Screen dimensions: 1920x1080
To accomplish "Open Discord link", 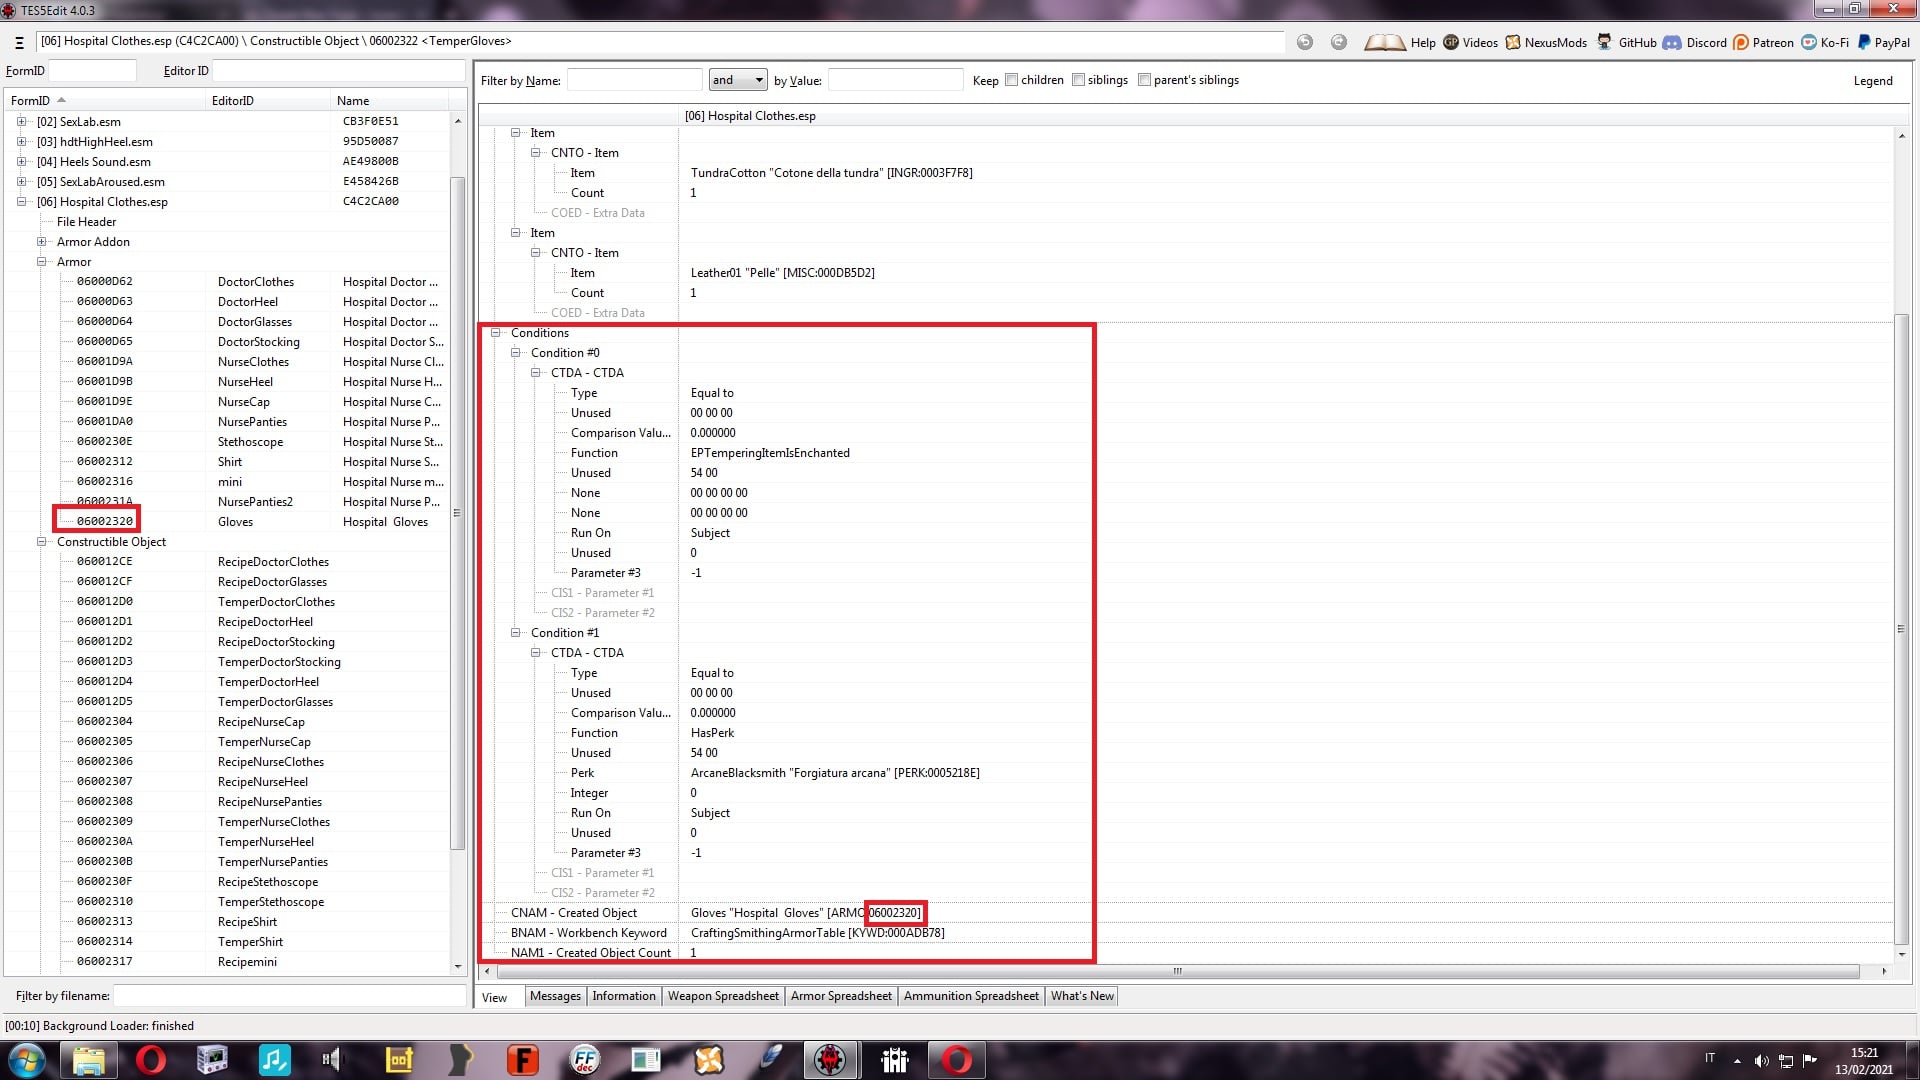I will [1695, 42].
